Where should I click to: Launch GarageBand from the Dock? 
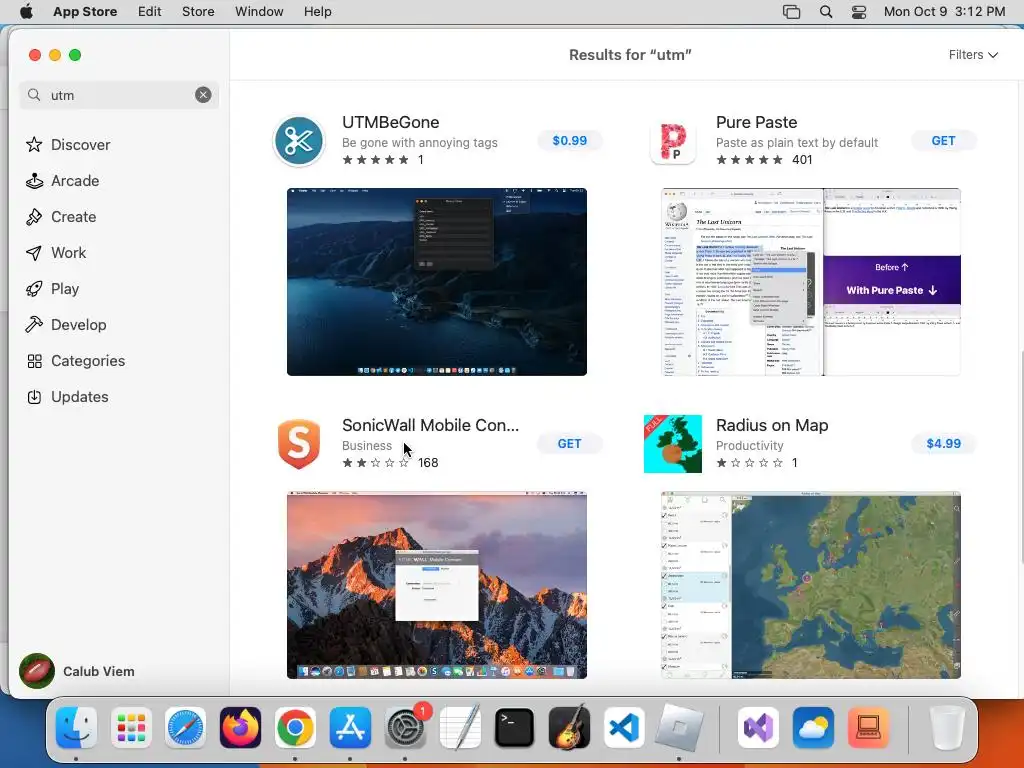[x=569, y=727]
